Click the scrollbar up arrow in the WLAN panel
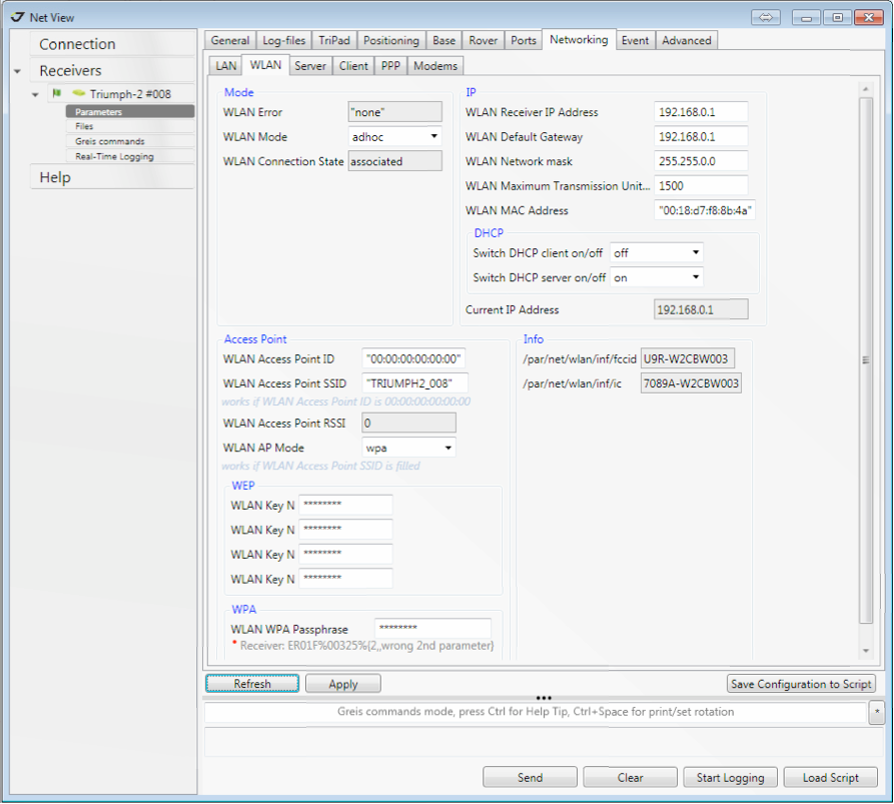This screenshot has width=894, height=804. [x=865, y=89]
